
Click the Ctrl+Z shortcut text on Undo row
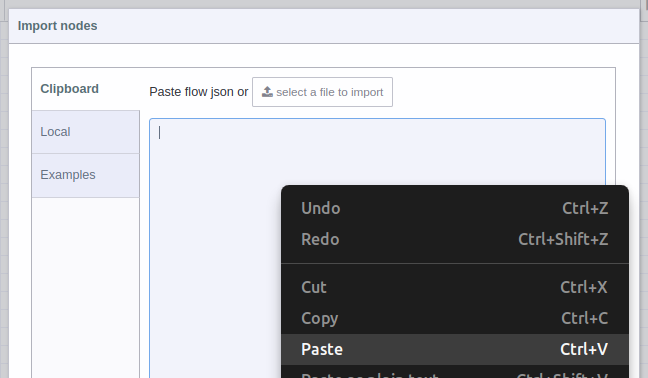[585, 208]
